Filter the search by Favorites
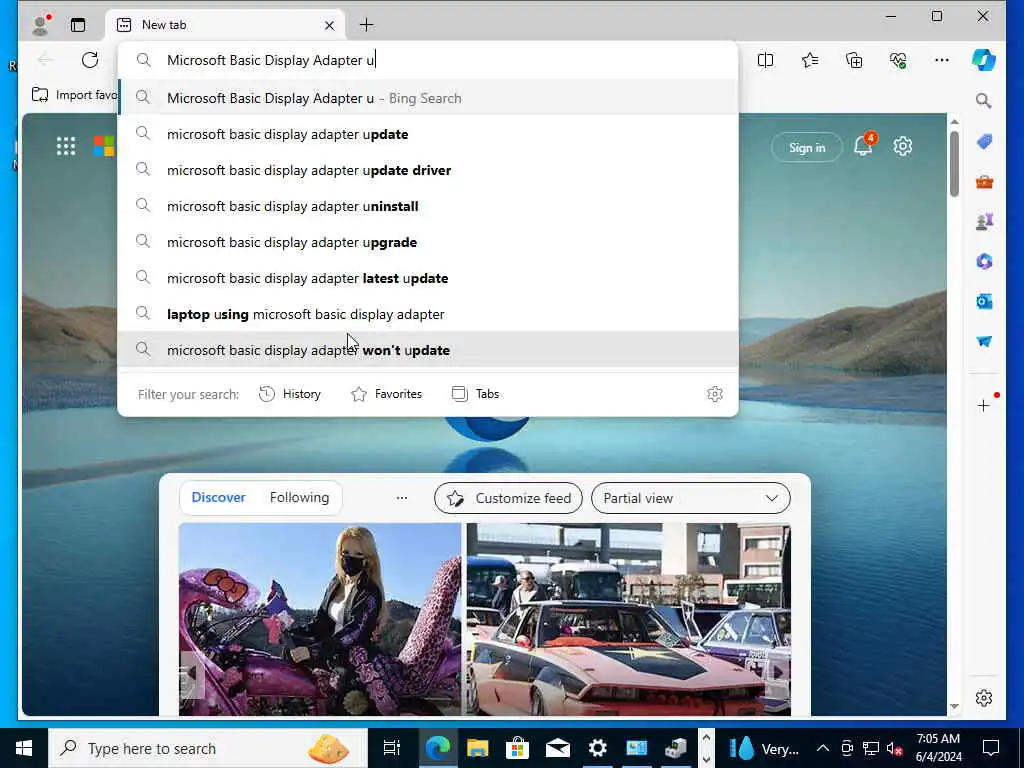The image size is (1024, 768). (x=387, y=394)
